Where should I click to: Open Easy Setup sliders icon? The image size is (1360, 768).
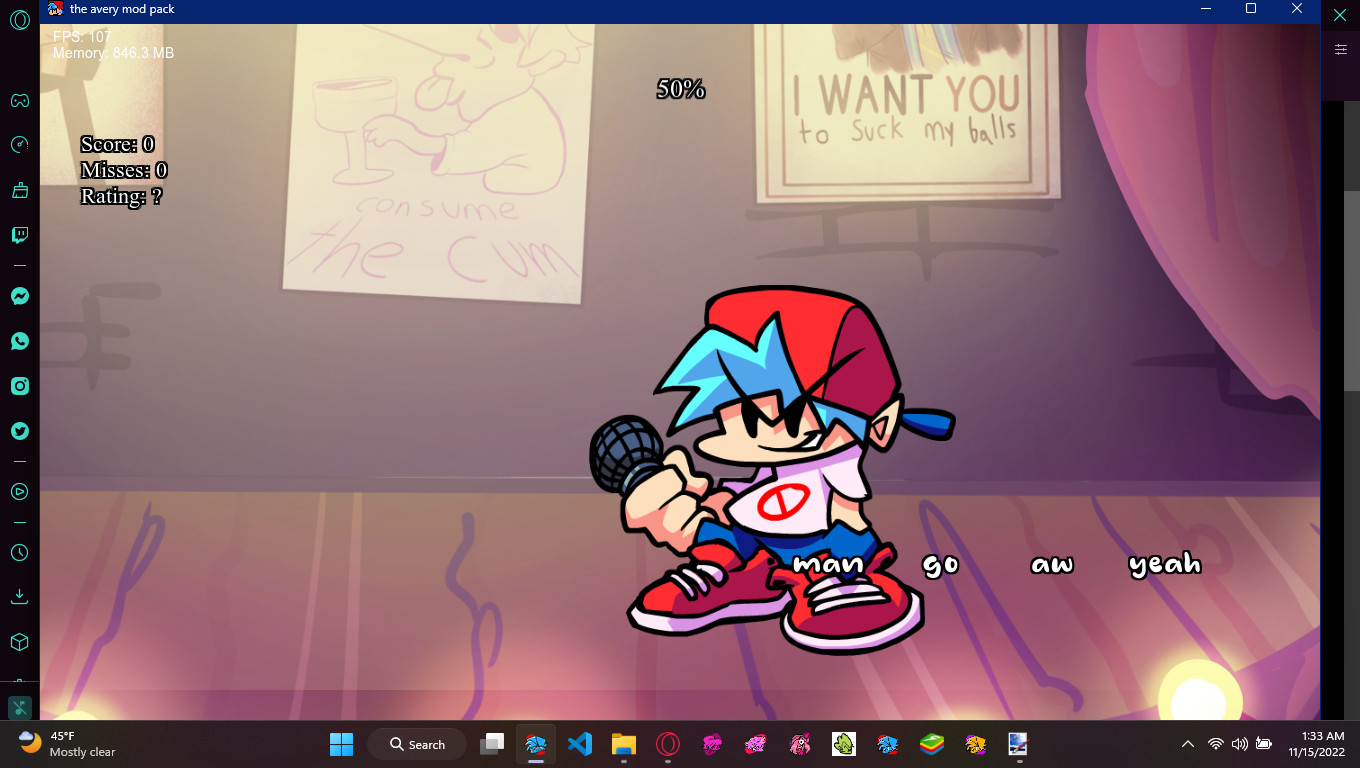tap(1340, 49)
